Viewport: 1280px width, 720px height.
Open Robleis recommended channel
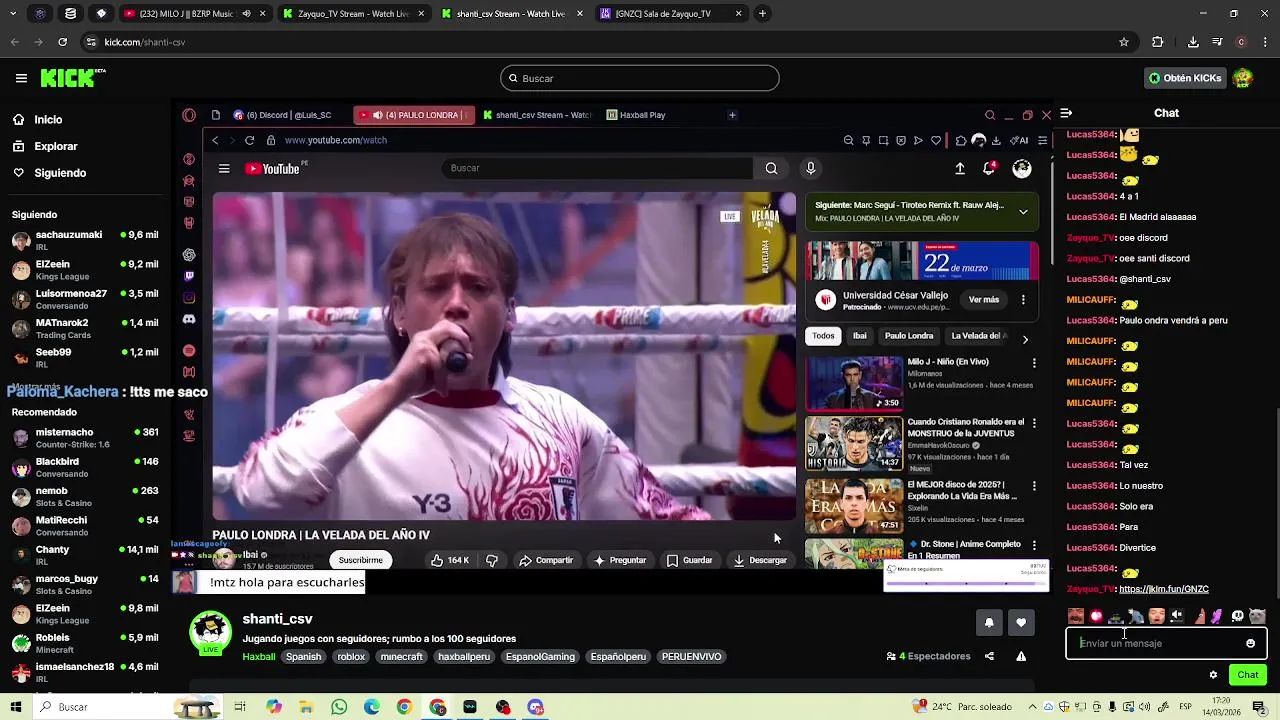tap(85, 643)
